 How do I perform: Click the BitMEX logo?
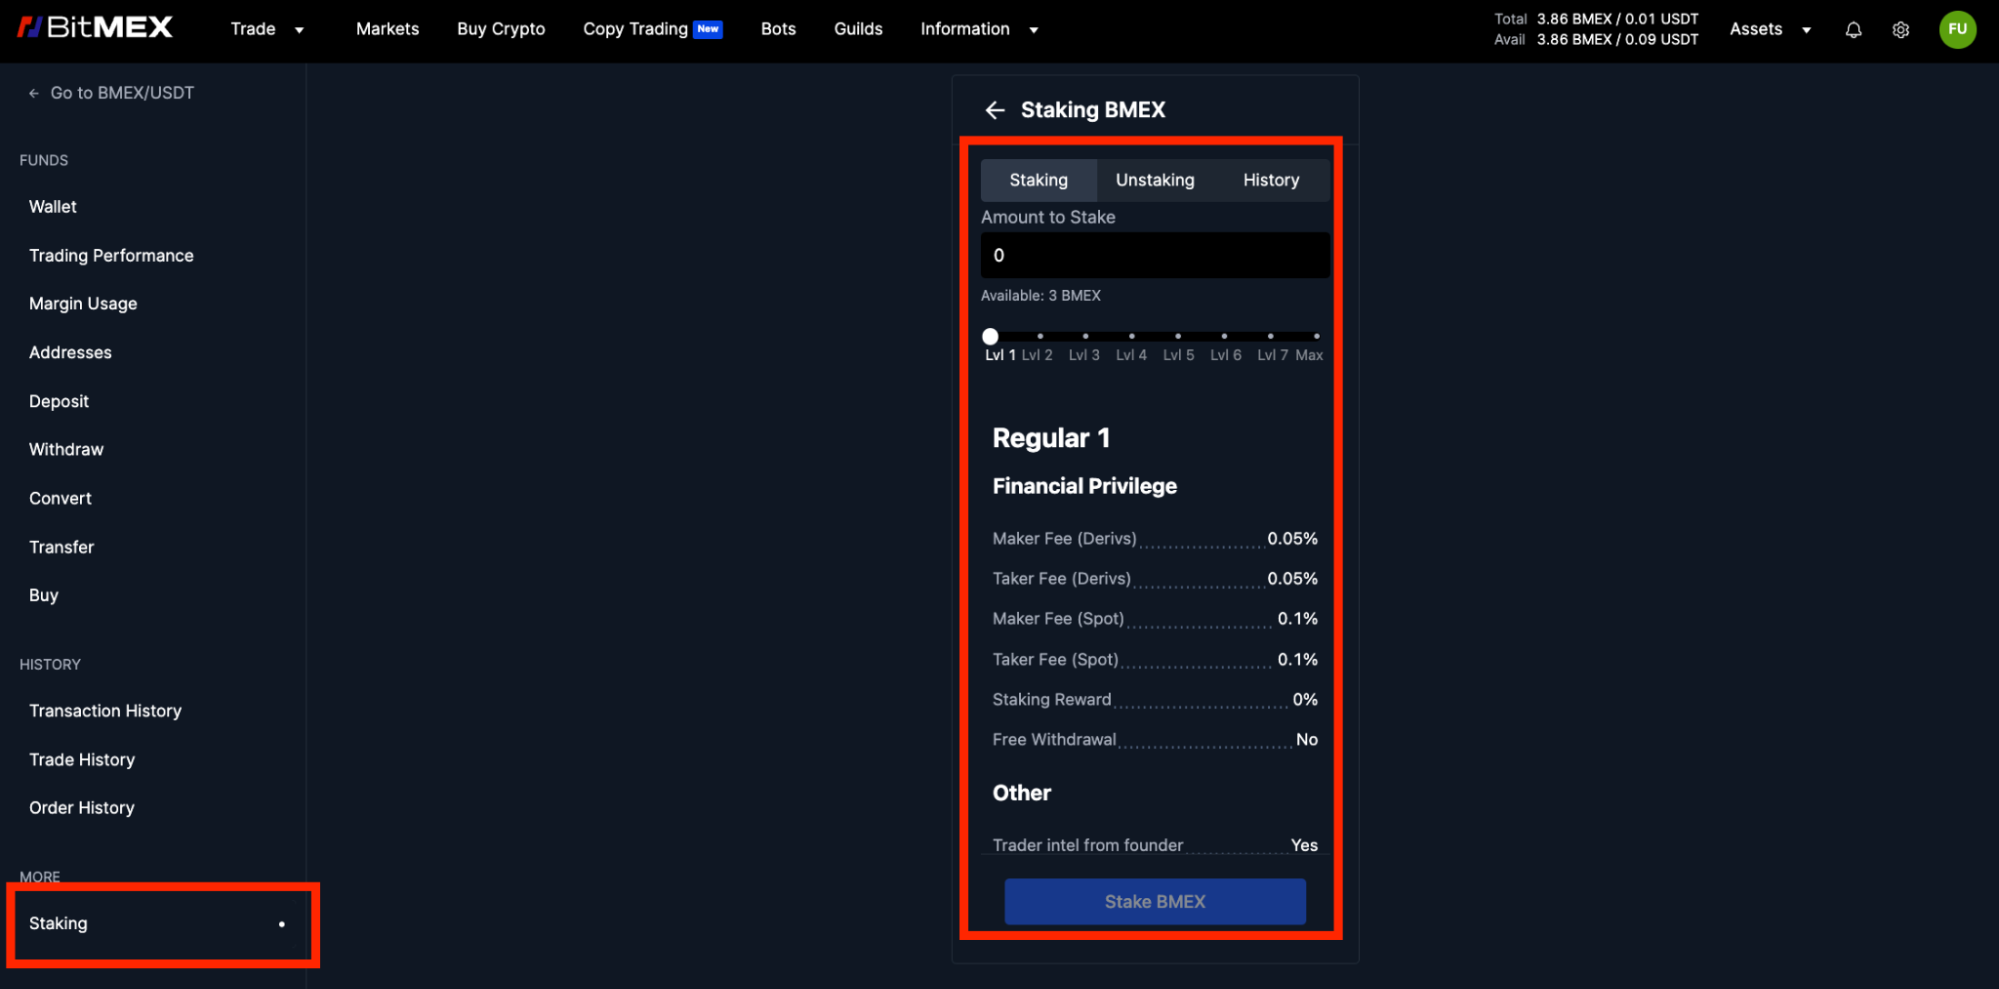pyautogui.click(x=95, y=28)
